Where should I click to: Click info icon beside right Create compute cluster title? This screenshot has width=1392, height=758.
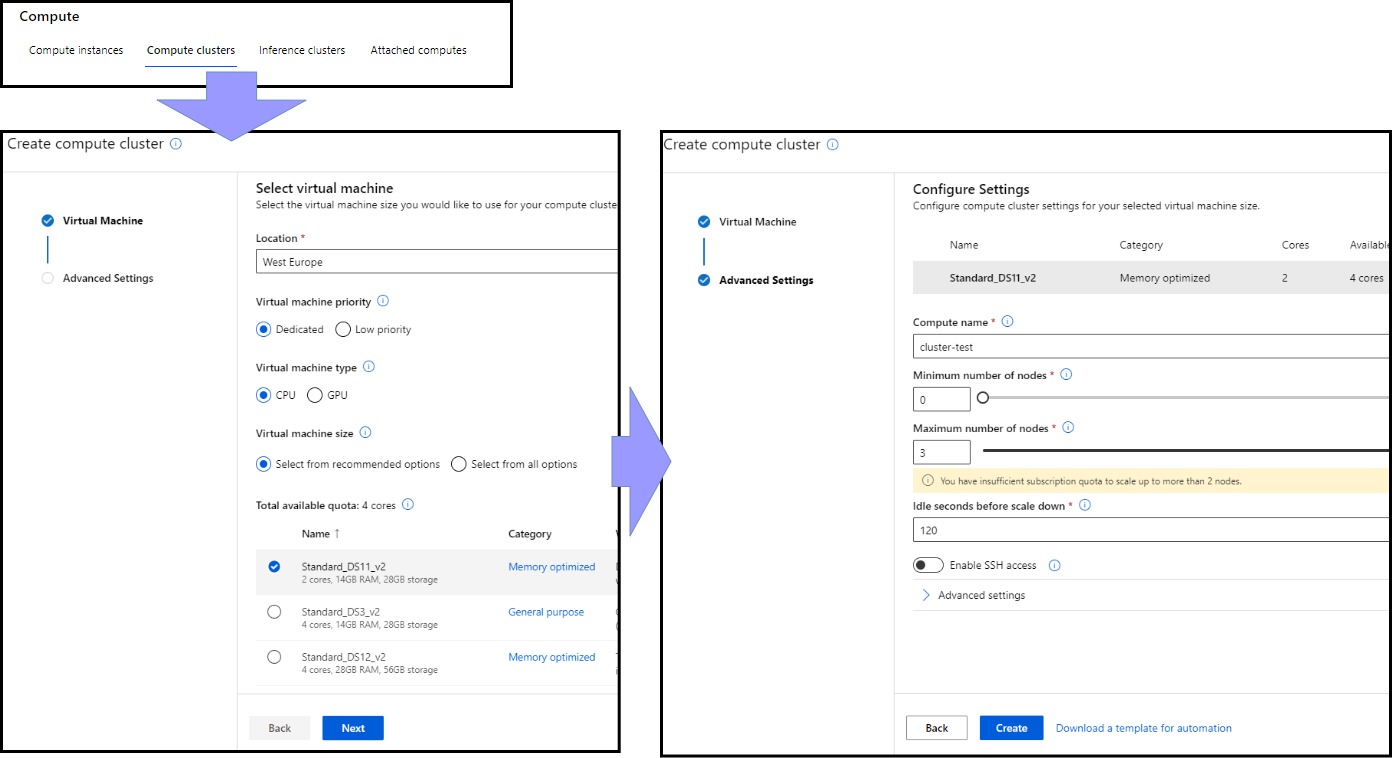click(x=833, y=145)
